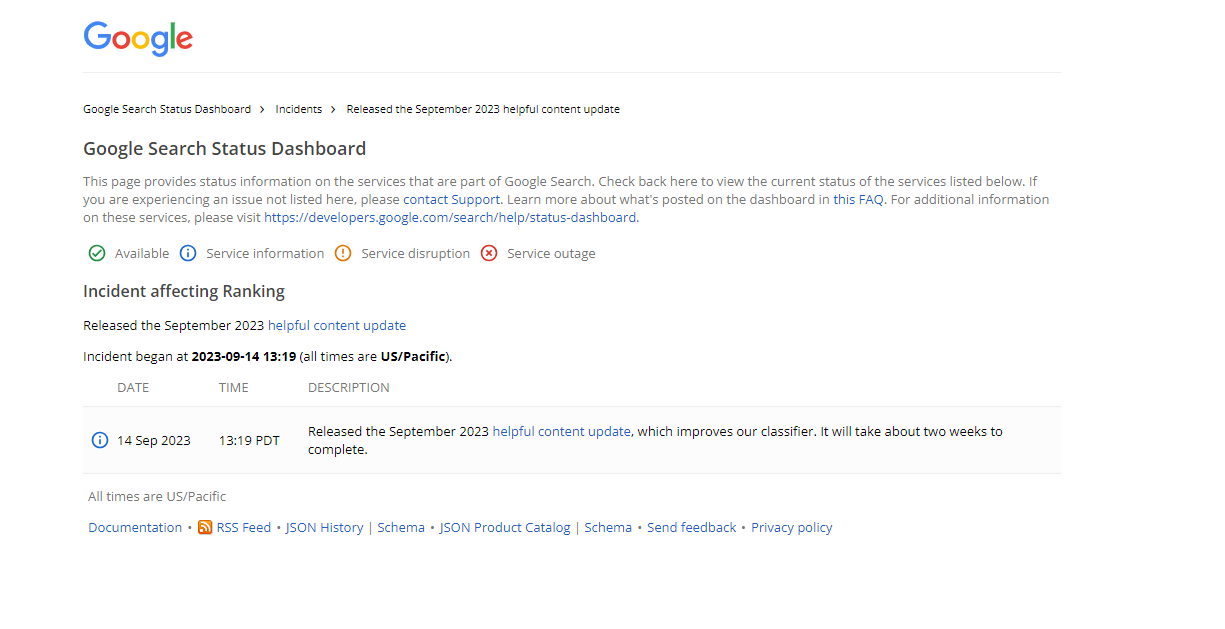This screenshot has width=1225, height=629.
Task: Open the Schema link after JSON History
Action: pyautogui.click(x=401, y=527)
